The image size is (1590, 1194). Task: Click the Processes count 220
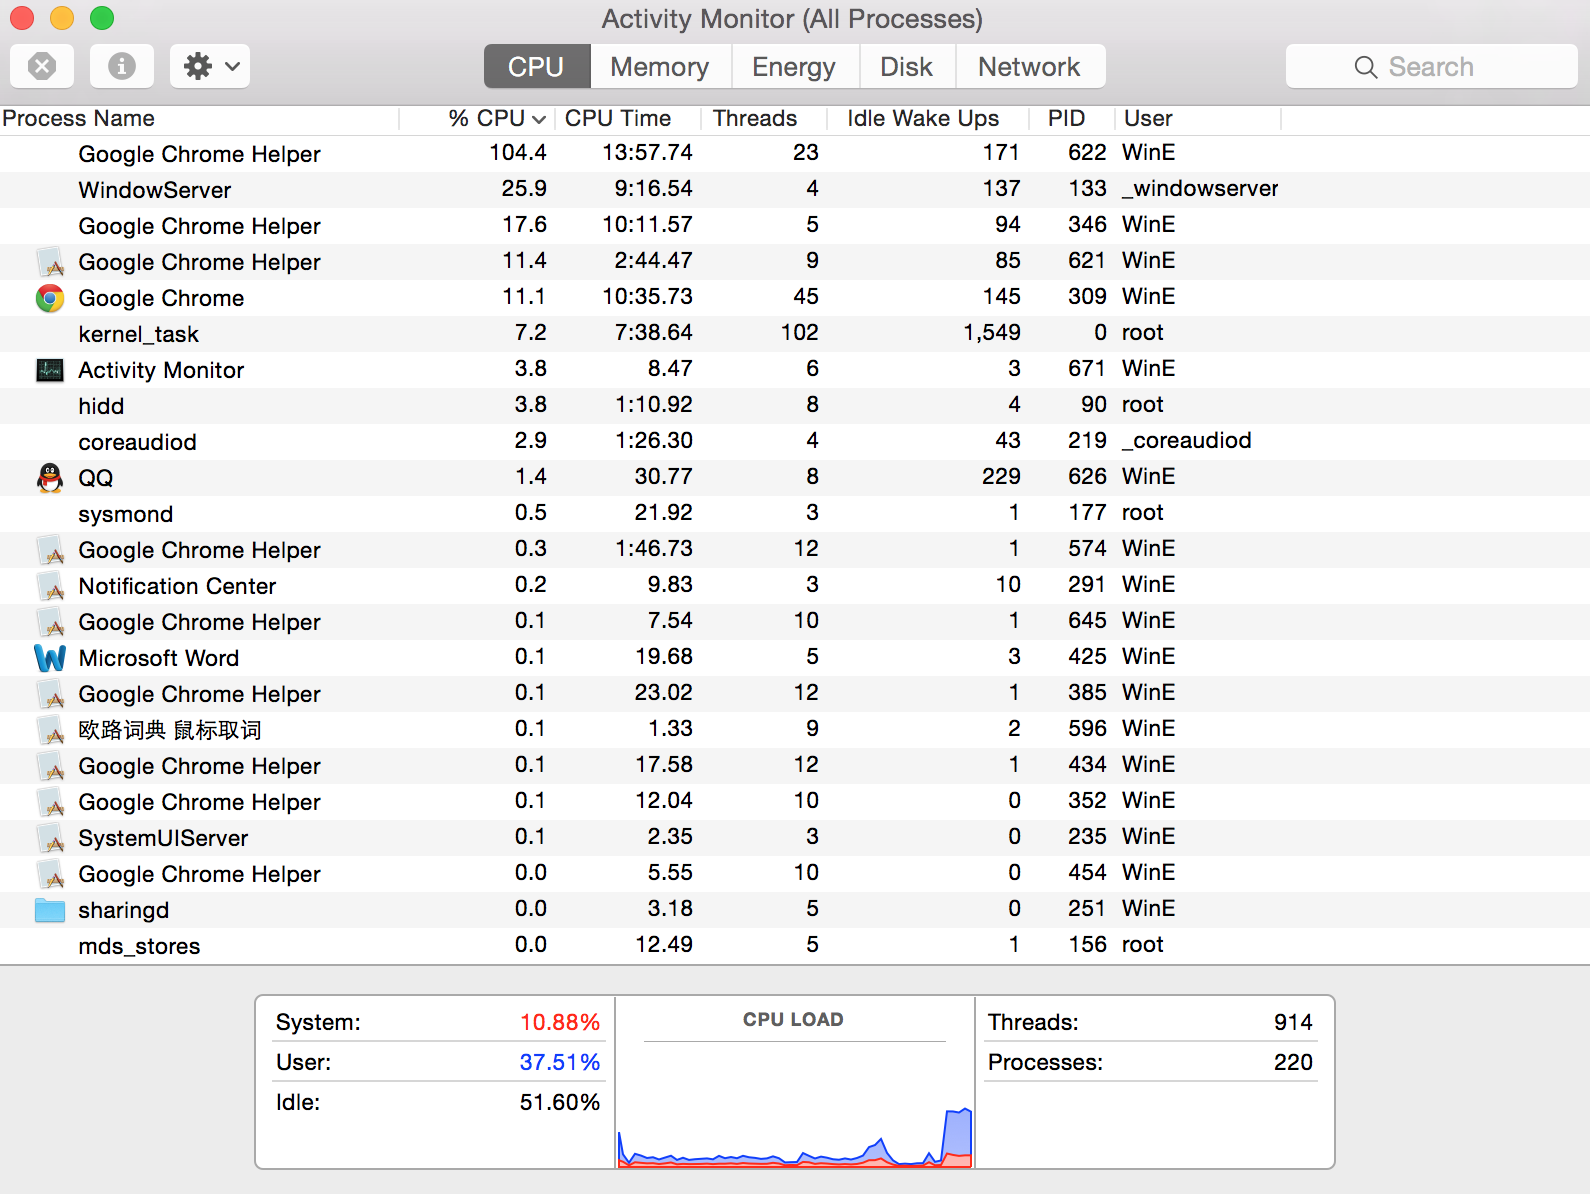[x=1293, y=1063]
